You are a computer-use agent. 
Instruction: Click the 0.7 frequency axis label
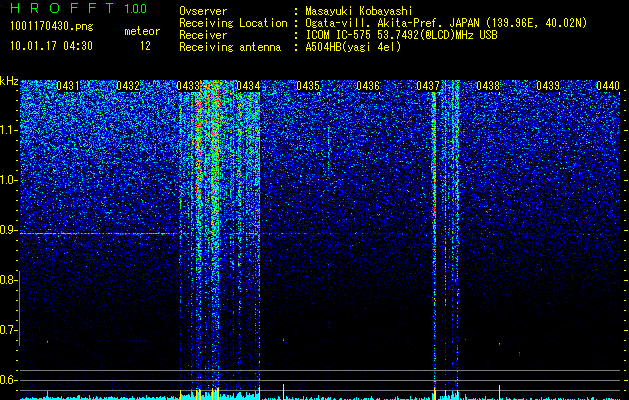pos(8,330)
